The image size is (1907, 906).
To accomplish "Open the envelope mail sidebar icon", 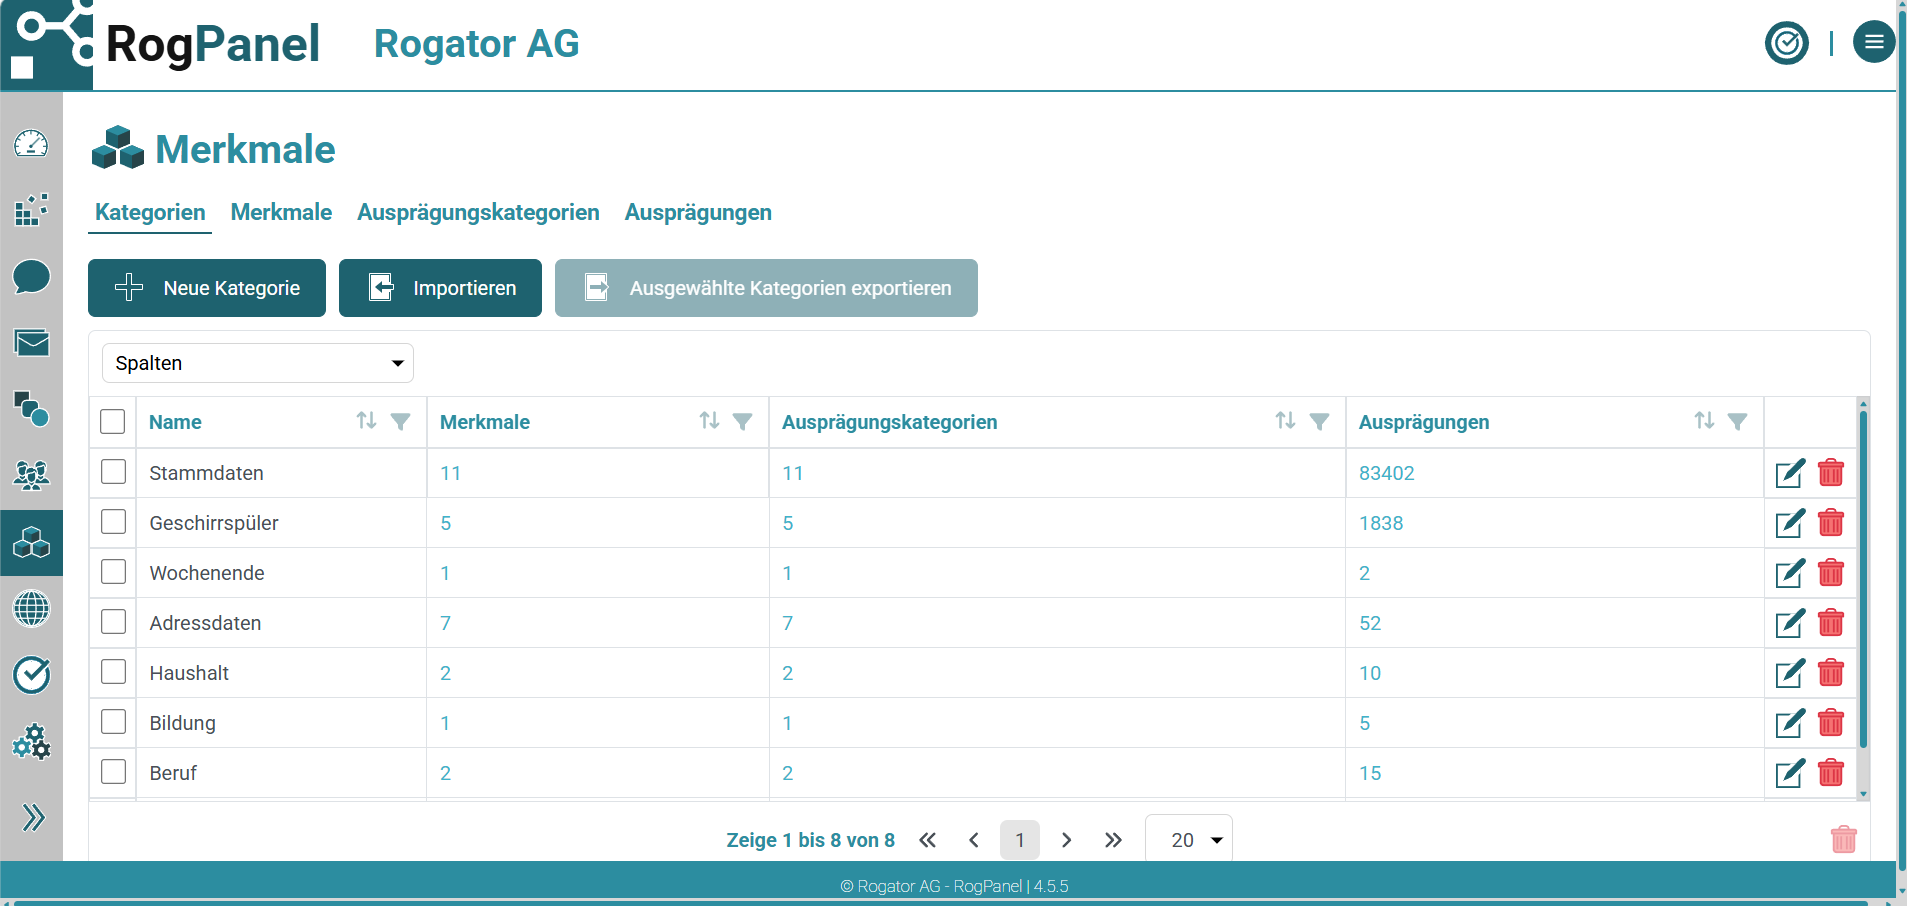I will click(31, 343).
